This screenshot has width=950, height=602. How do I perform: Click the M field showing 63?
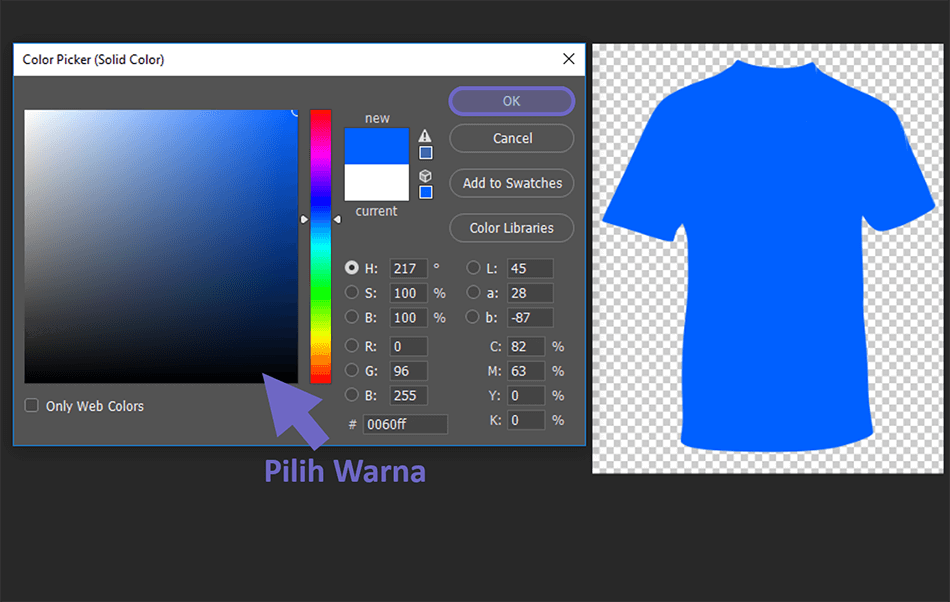526,371
